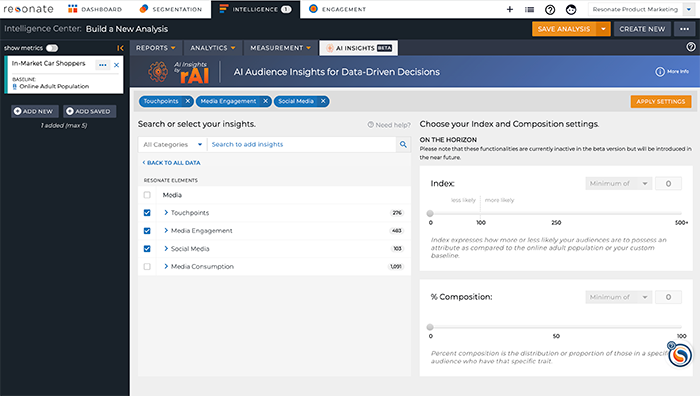Click Add New audience button
The height and width of the screenshot is (396, 700).
coord(34,111)
